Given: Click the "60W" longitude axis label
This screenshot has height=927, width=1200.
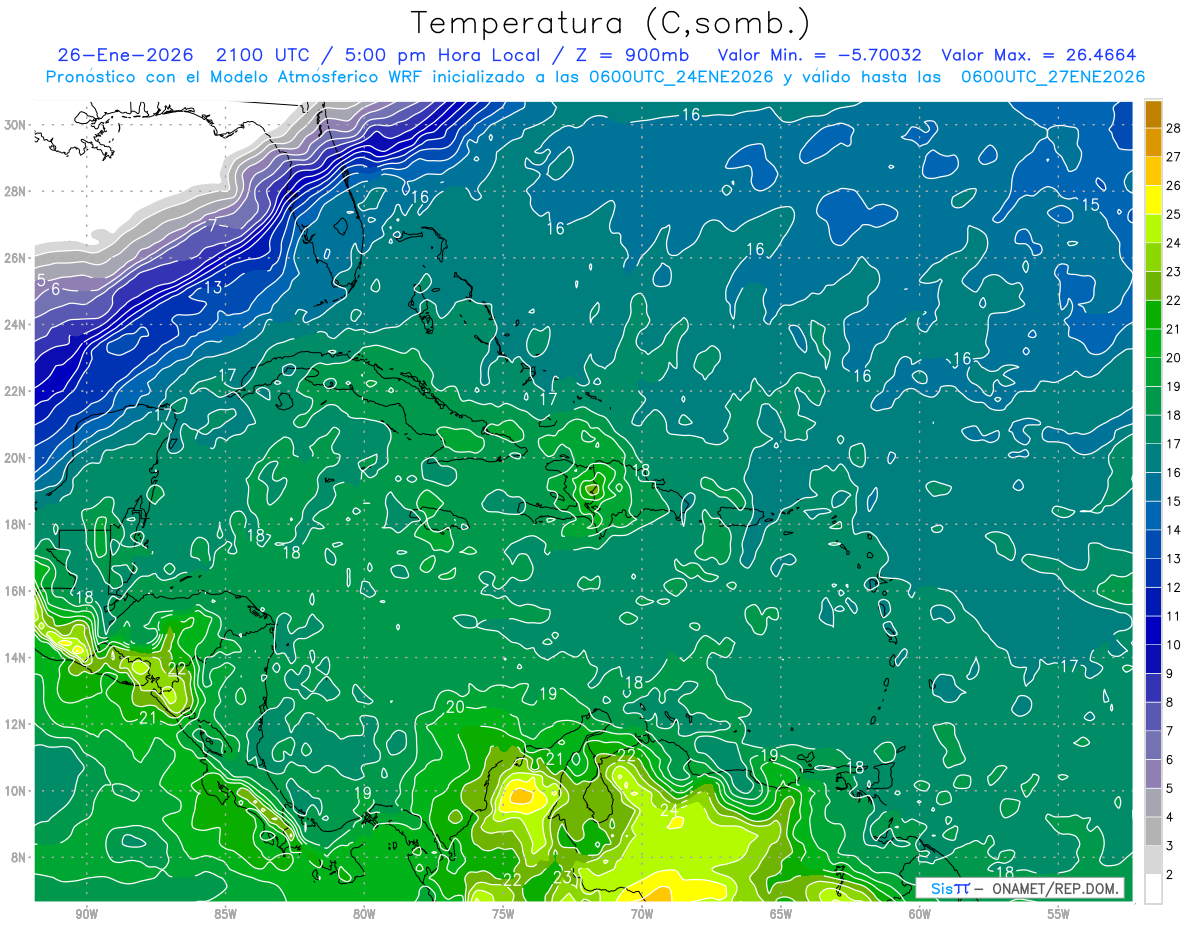Looking at the screenshot, I should [920, 914].
